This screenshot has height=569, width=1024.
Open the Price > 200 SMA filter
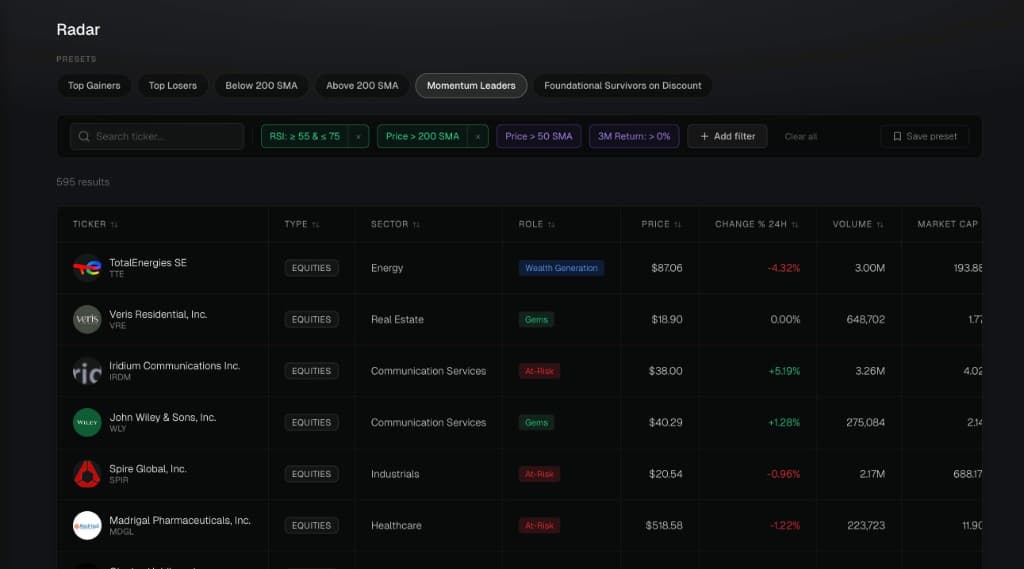pyautogui.click(x=423, y=137)
